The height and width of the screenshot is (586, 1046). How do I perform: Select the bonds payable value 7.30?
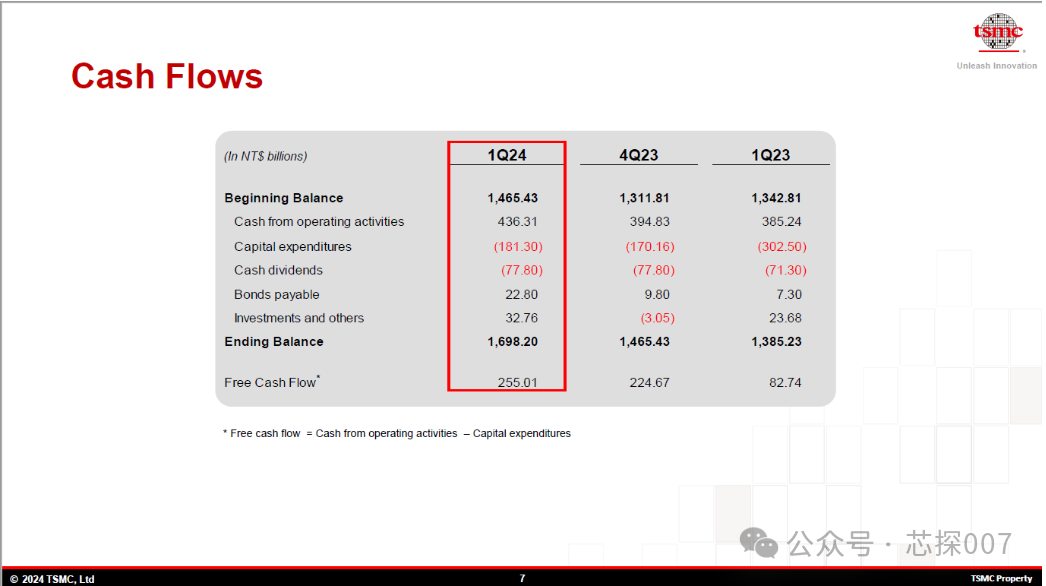pos(789,294)
